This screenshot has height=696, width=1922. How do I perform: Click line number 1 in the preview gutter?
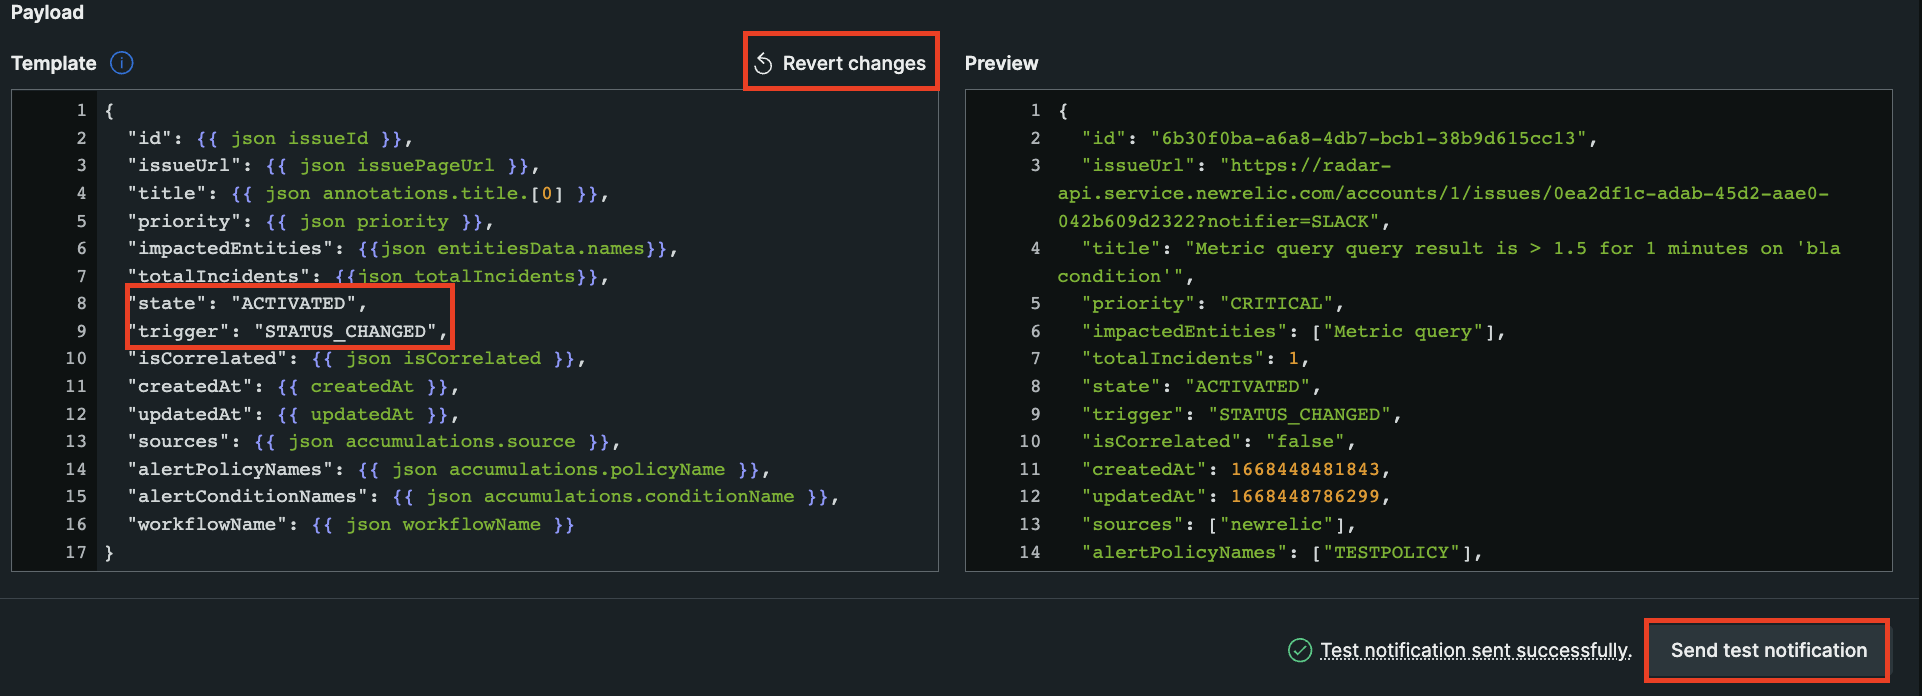tap(1035, 110)
